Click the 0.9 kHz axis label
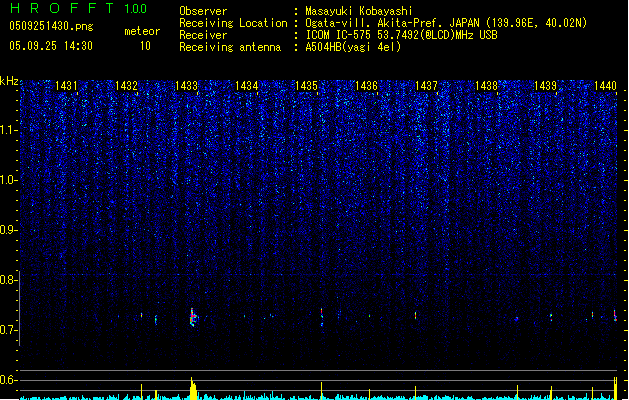 click(x=7, y=230)
